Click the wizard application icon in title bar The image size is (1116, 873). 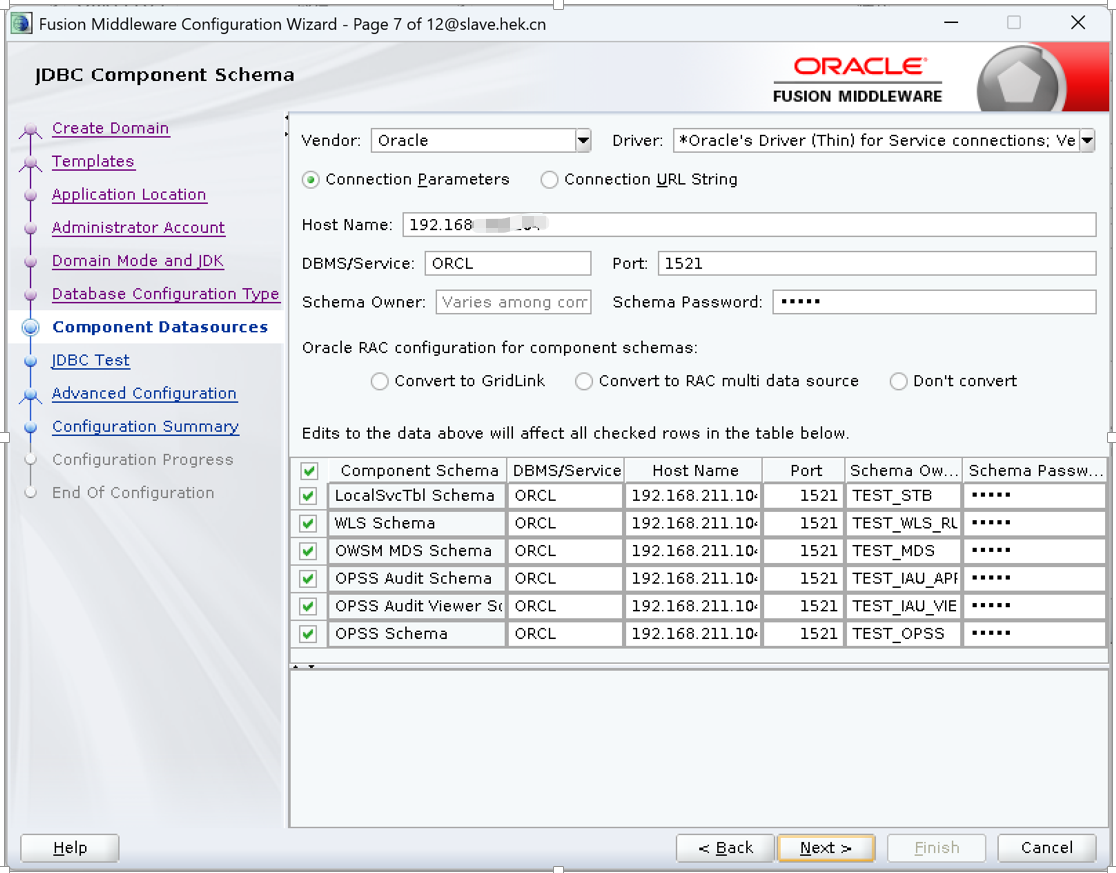coord(21,23)
